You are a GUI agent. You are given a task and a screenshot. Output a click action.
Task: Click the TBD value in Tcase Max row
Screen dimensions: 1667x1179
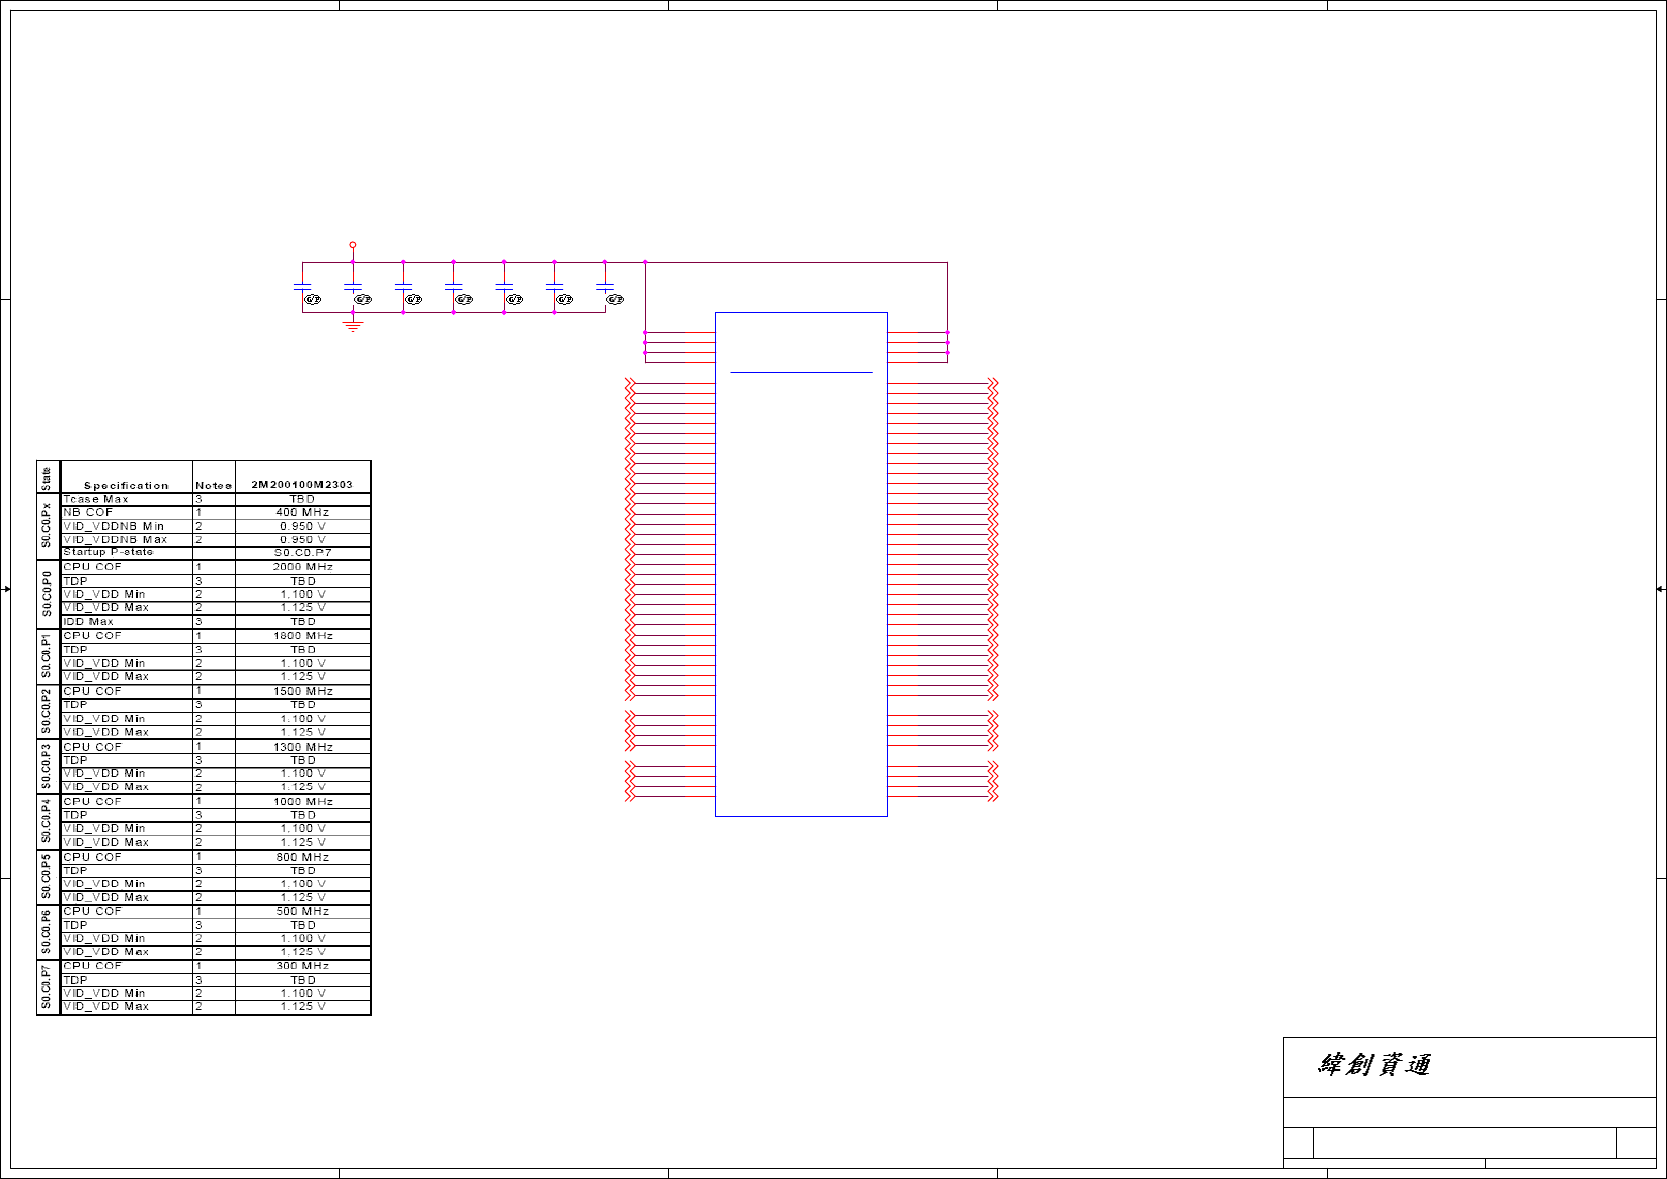303,499
